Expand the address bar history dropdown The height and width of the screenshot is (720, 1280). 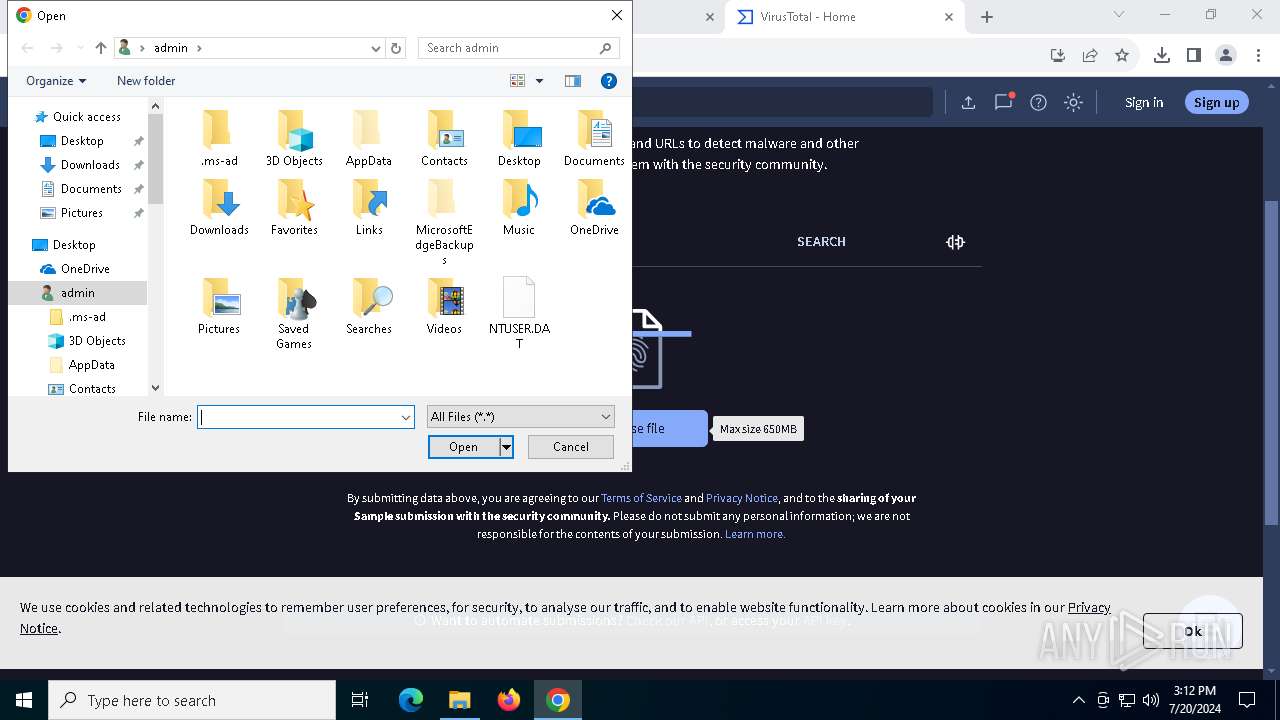376,48
